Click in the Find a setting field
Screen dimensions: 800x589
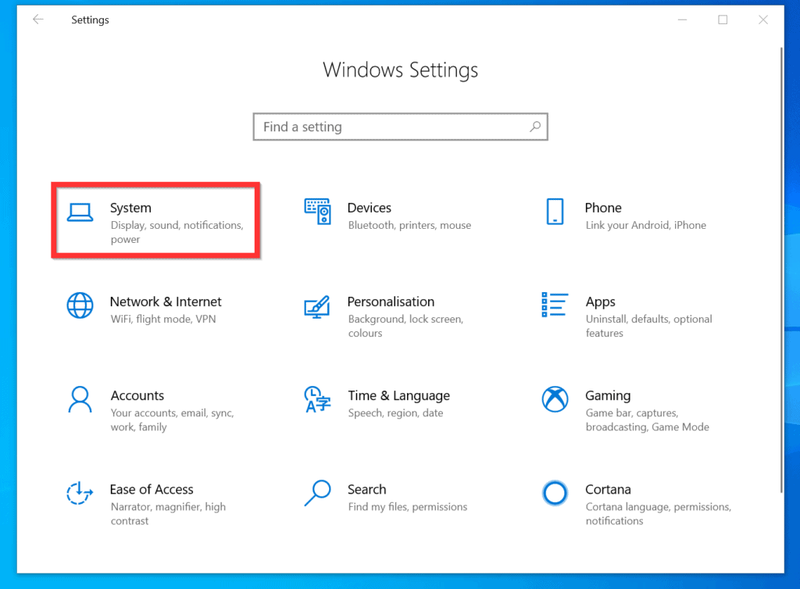coord(401,127)
